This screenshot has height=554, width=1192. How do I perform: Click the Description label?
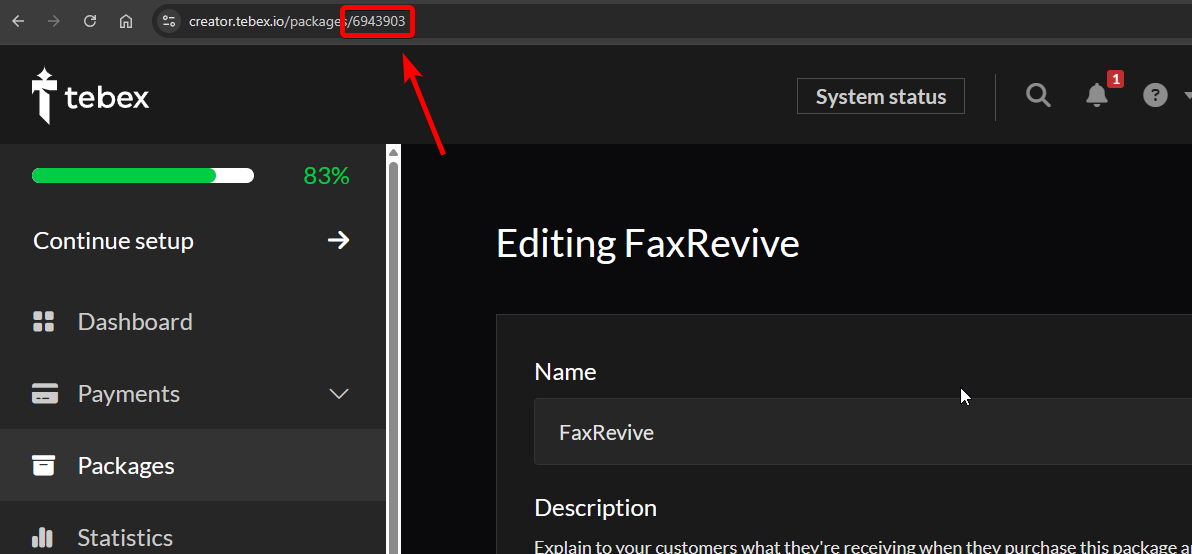coord(595,507)
